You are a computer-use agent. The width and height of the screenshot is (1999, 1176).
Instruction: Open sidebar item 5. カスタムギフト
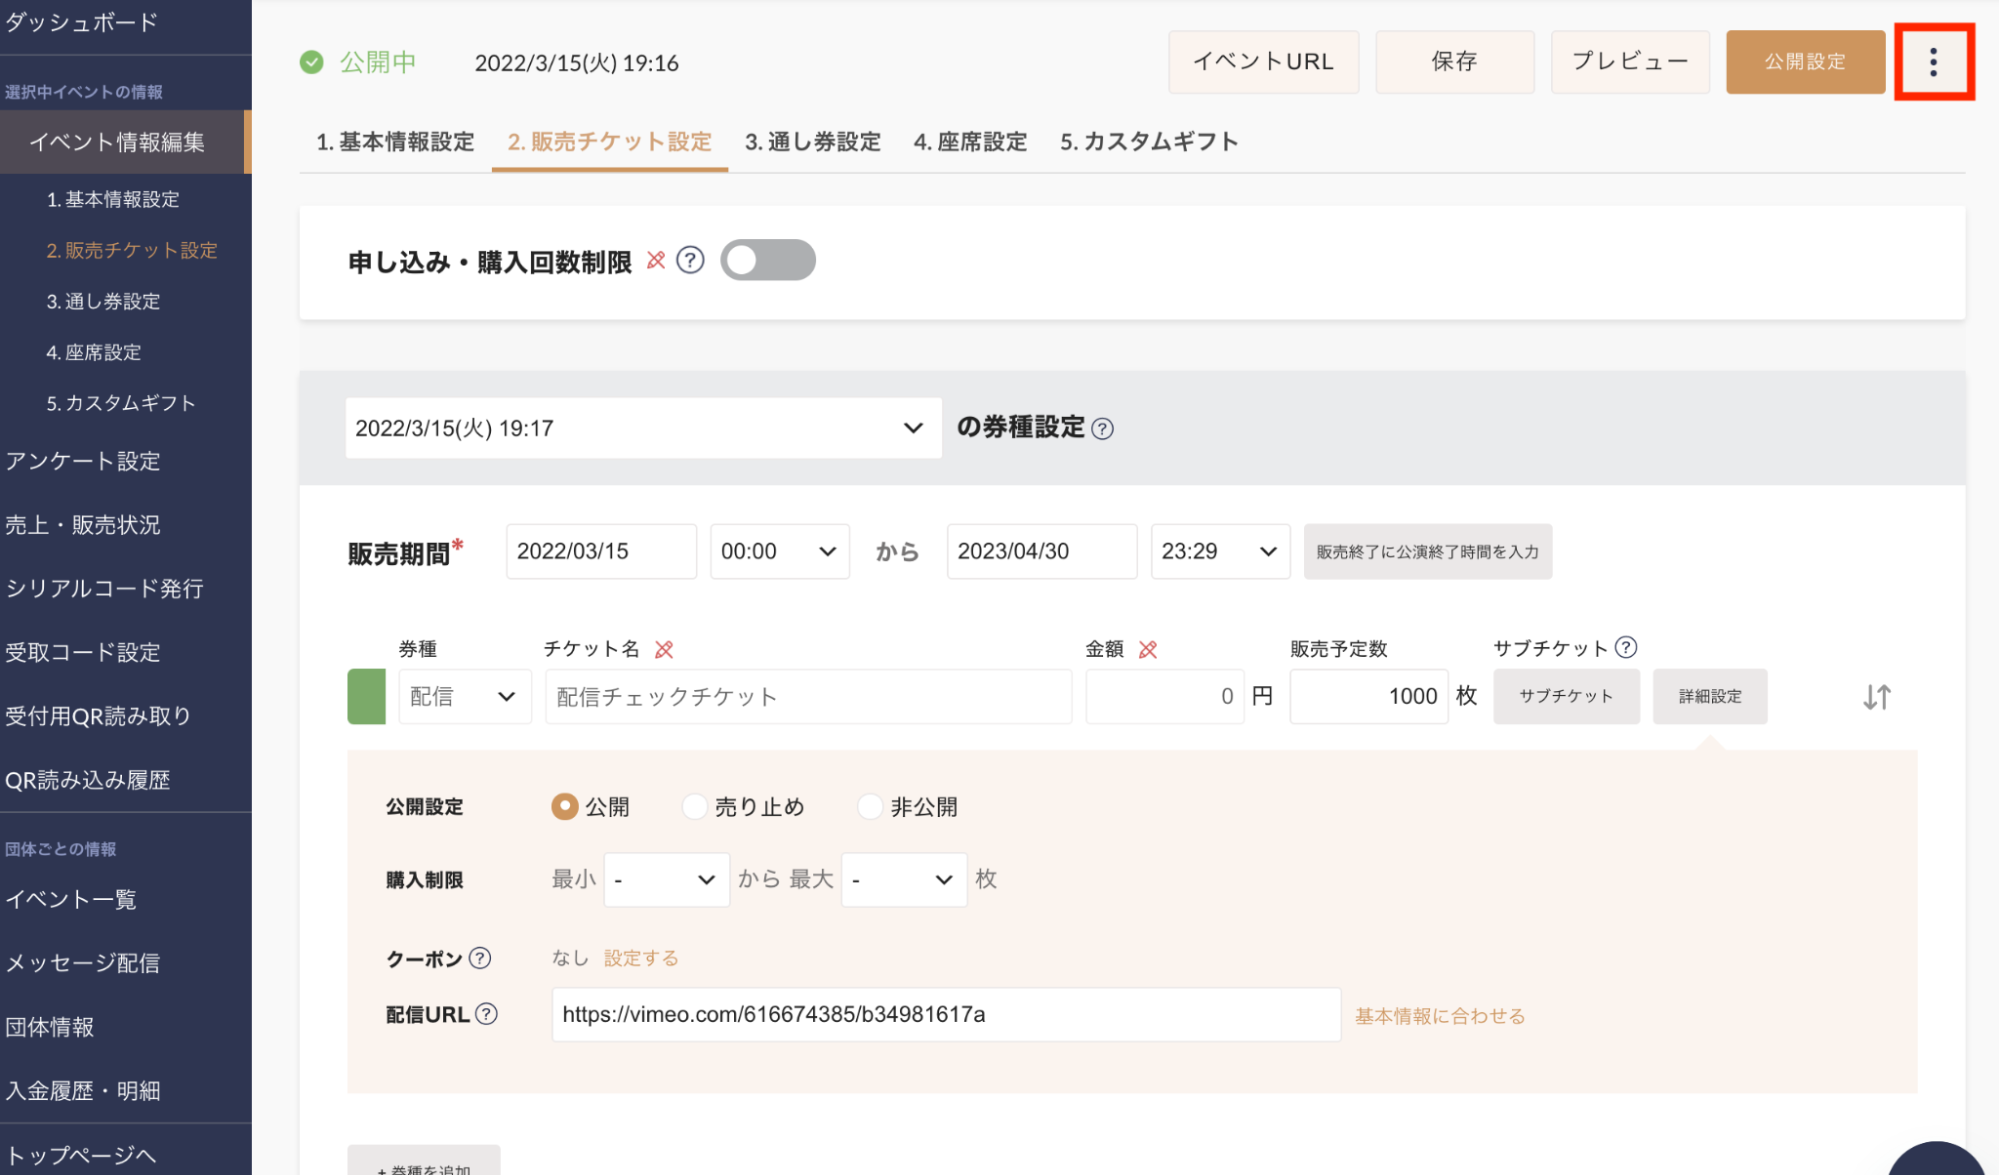click(x=121, y=403)
